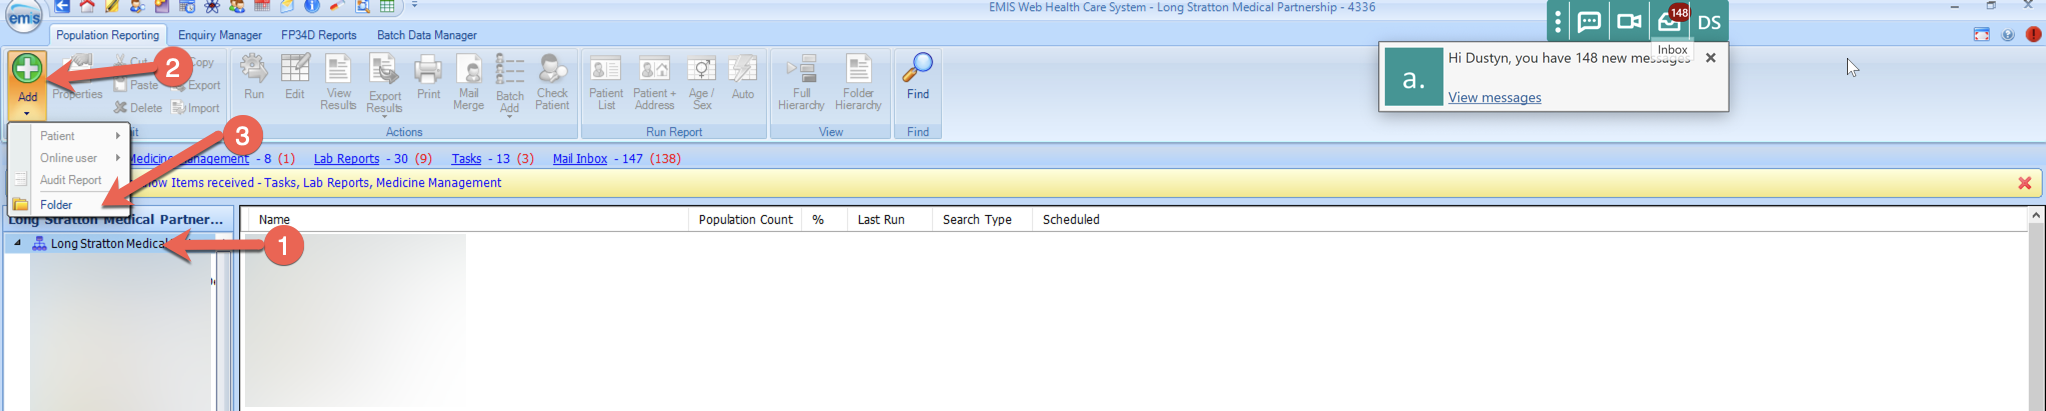Sort by the Population Count column header
2046x411 pixels.
click(x=745, y=220)
